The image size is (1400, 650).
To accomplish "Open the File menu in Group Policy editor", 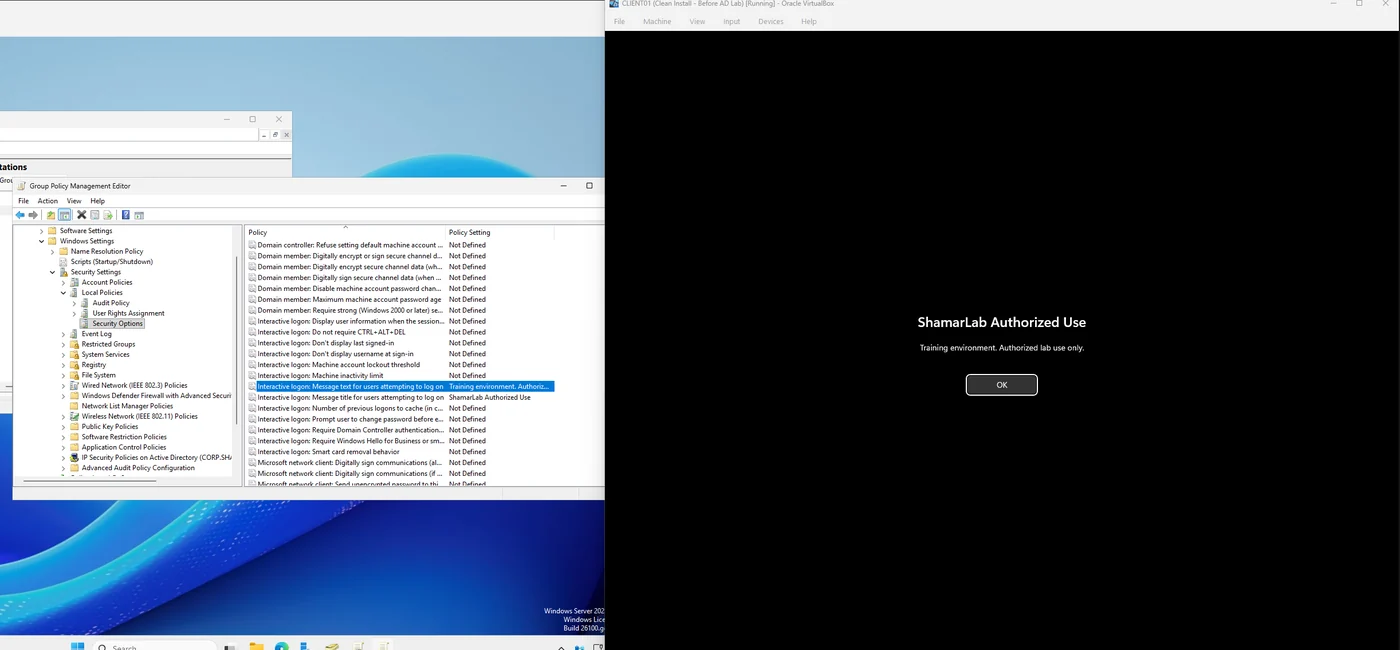I will click(x=24, y=201).
